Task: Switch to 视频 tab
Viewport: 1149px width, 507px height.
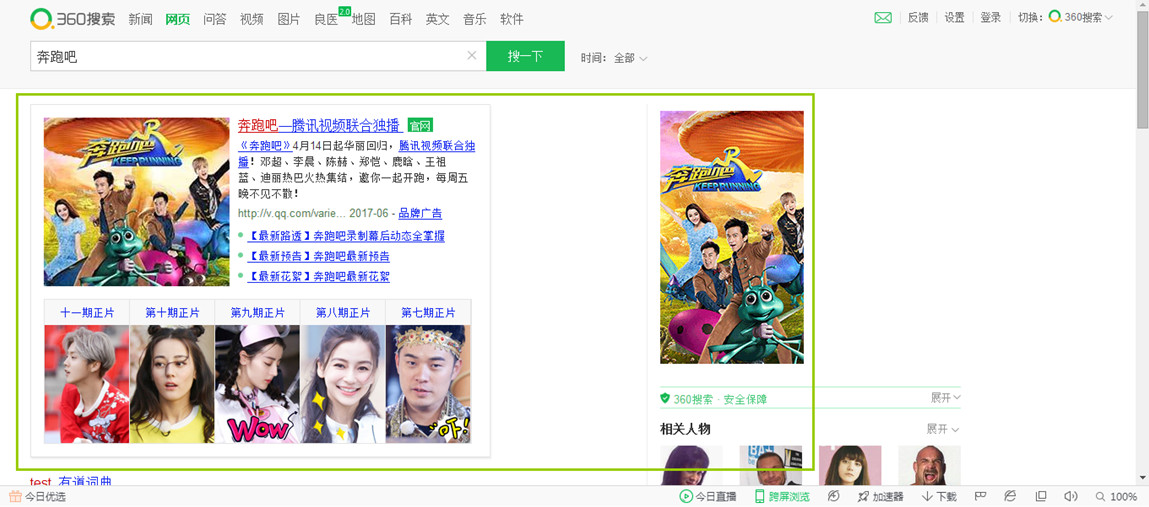Action: [x=251, y=20]
